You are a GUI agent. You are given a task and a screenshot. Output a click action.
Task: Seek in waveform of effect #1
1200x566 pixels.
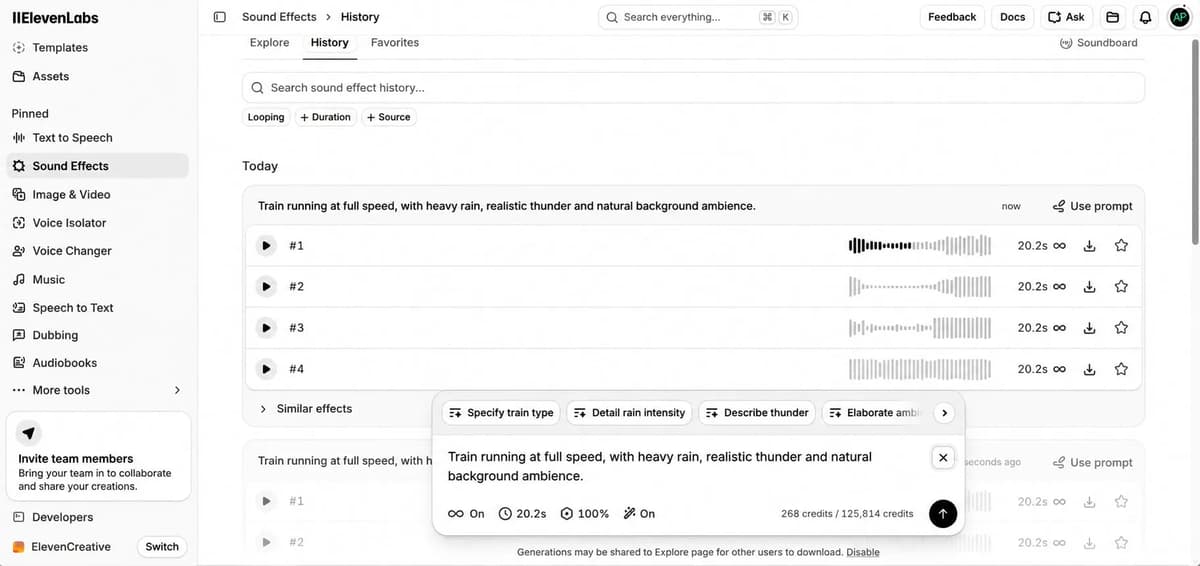920,246
